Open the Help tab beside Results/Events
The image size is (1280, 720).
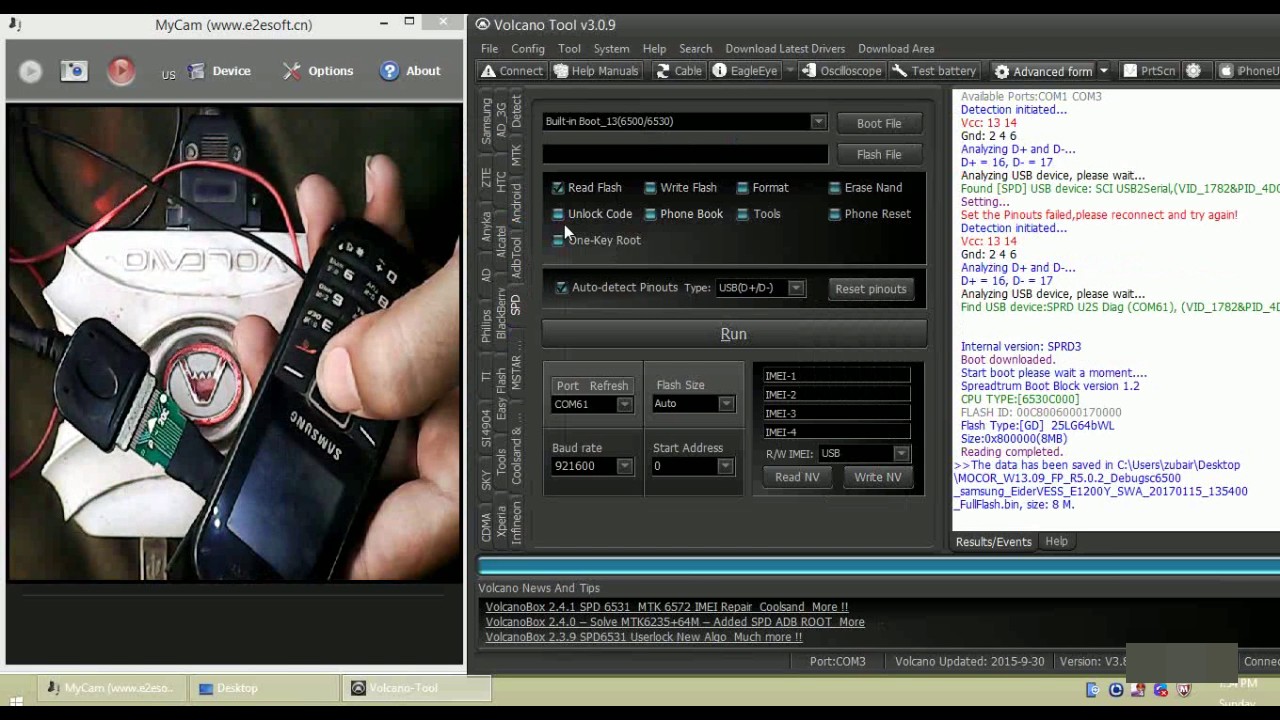pos(1056,541)
